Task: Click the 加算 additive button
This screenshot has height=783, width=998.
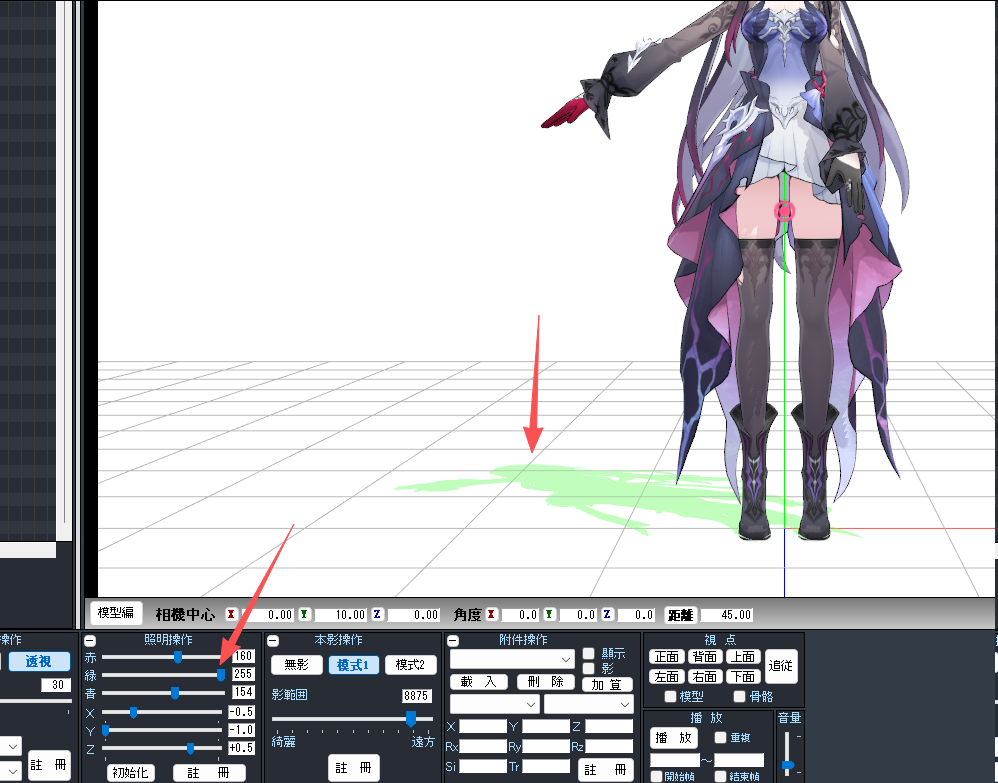Action: [x=607, y=684]
